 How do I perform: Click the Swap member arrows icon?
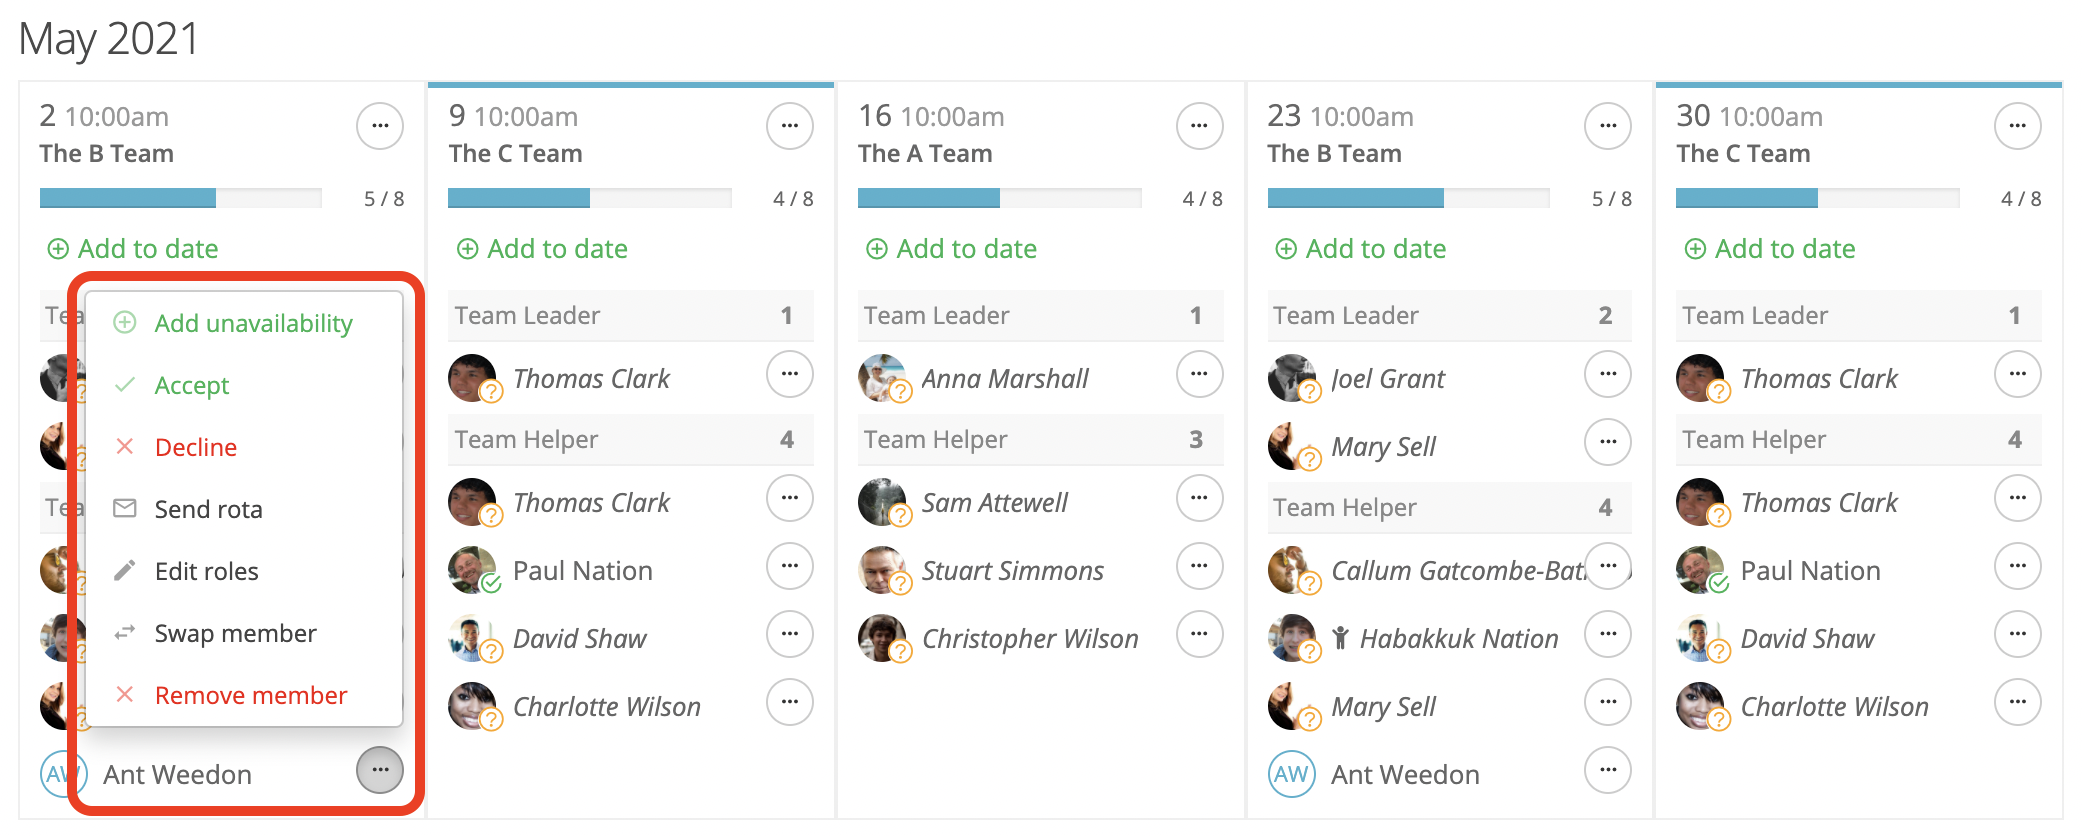124,632
